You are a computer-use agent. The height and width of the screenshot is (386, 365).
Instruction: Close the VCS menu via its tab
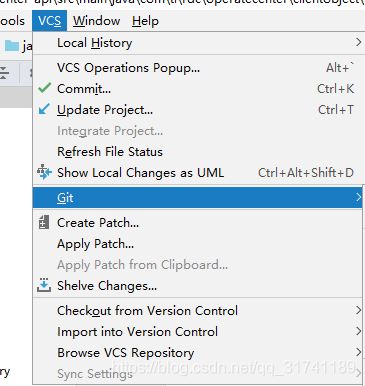pos(50,21)
